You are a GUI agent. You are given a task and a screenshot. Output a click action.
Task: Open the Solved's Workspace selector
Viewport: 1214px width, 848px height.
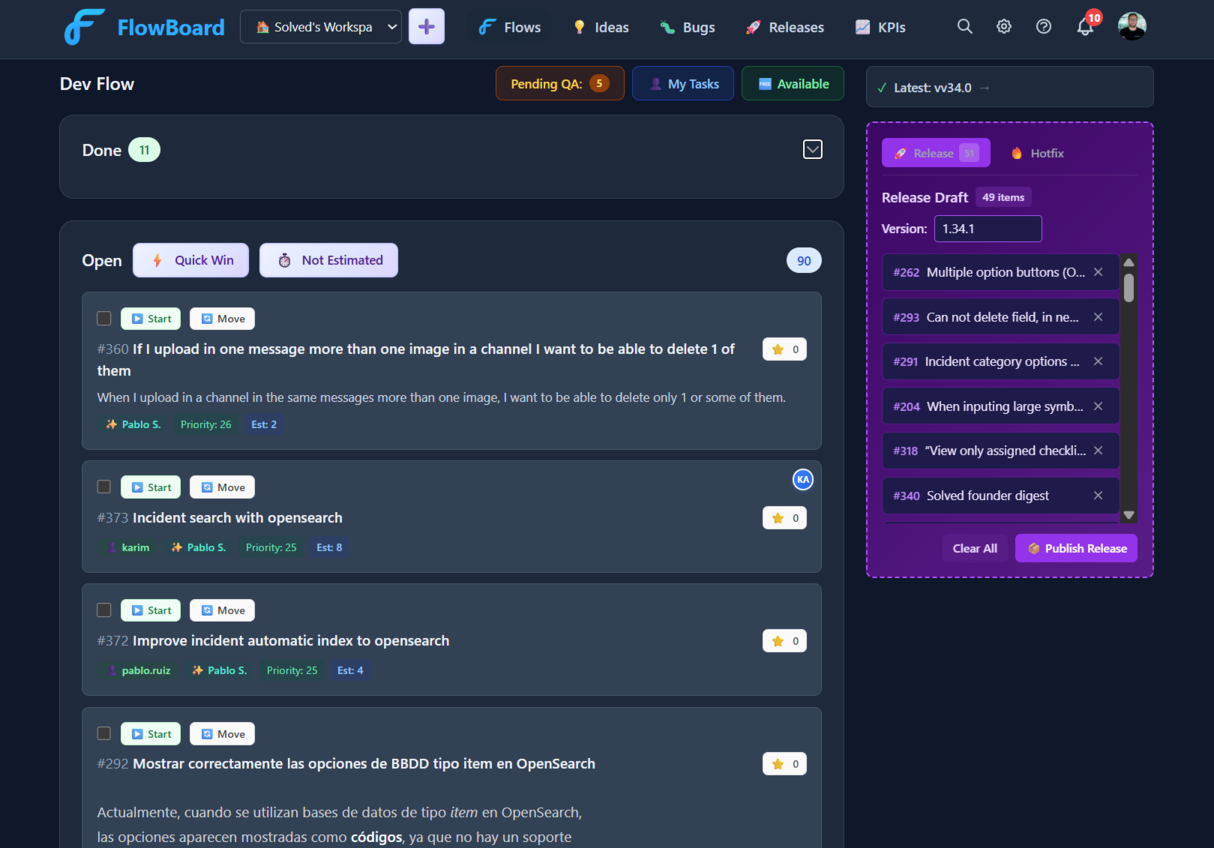pyautogui.click(x=320, y=26)
